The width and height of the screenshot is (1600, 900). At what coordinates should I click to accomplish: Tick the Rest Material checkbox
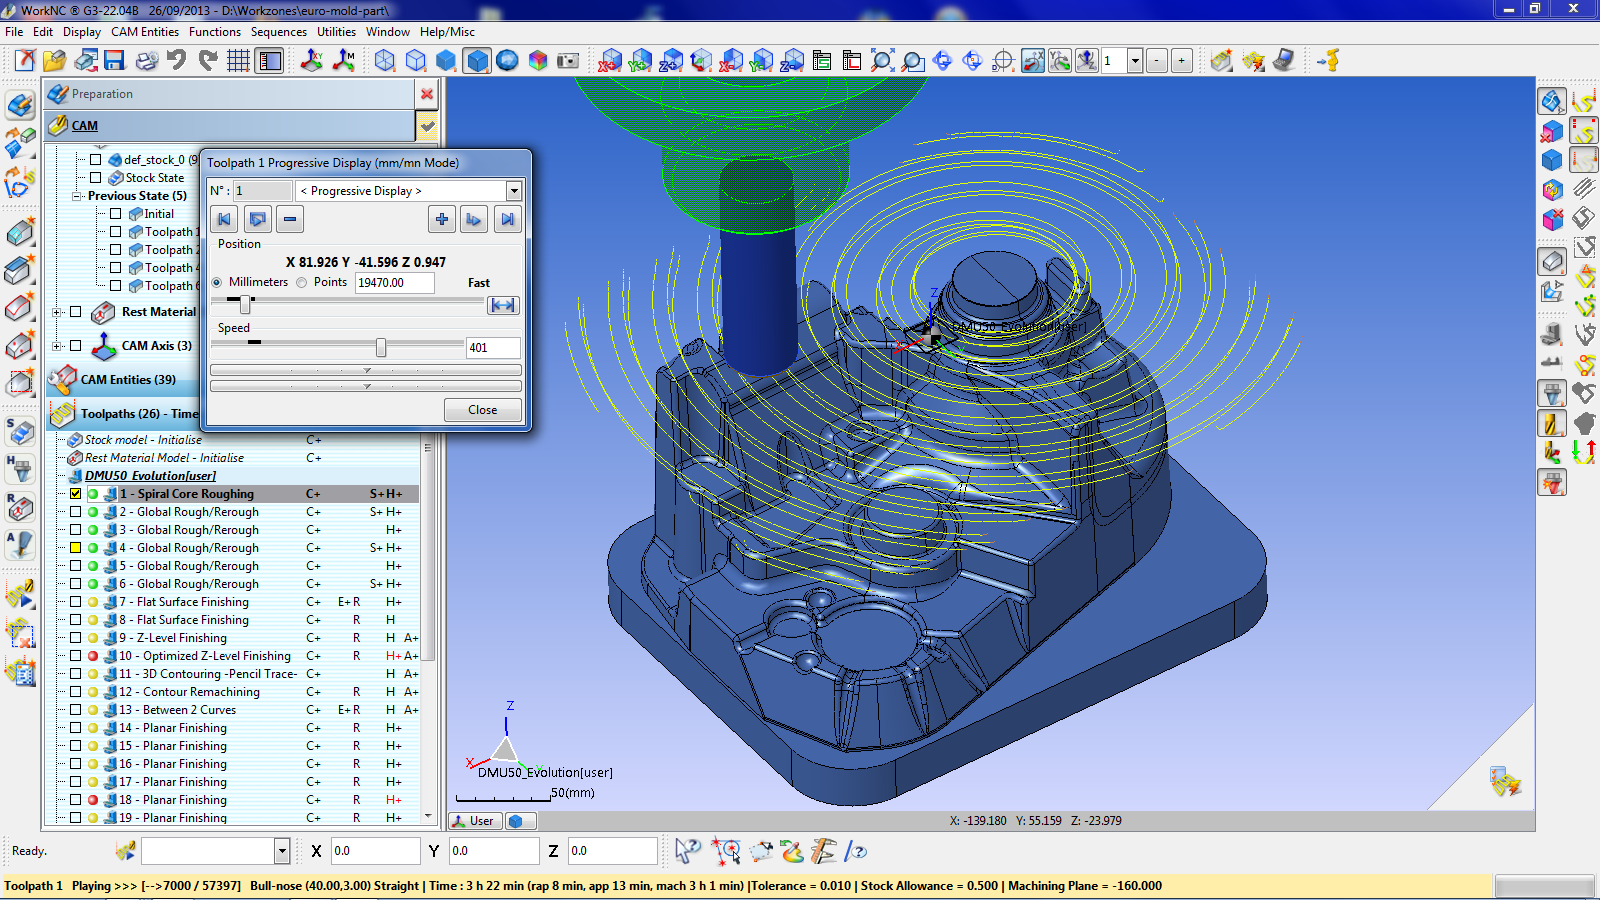pyautogui.click(x=75, y=312)
